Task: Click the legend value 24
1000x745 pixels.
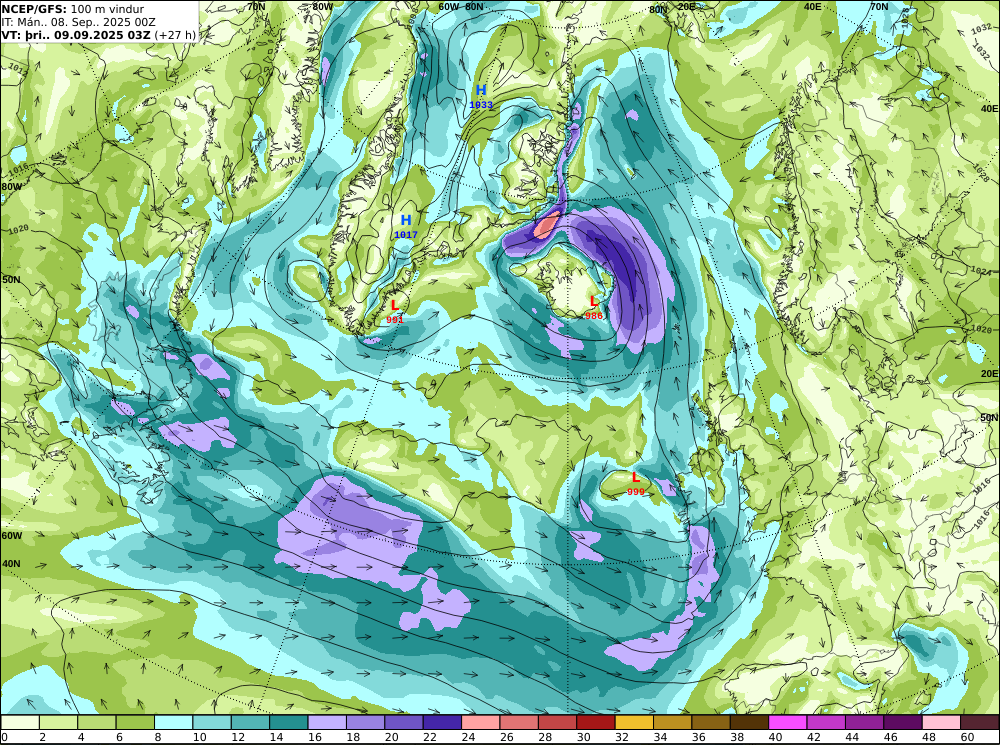Action: pyautogui.click(x=468, y=737)
